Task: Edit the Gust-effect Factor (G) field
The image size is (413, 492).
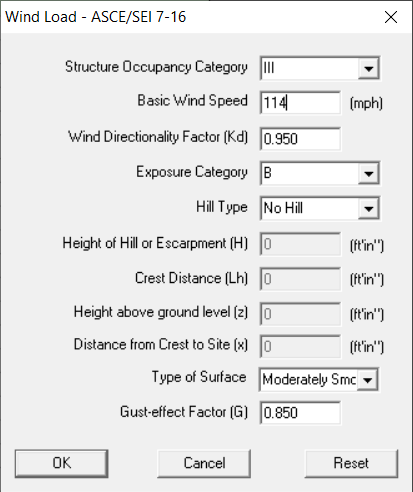Action: 300,413
